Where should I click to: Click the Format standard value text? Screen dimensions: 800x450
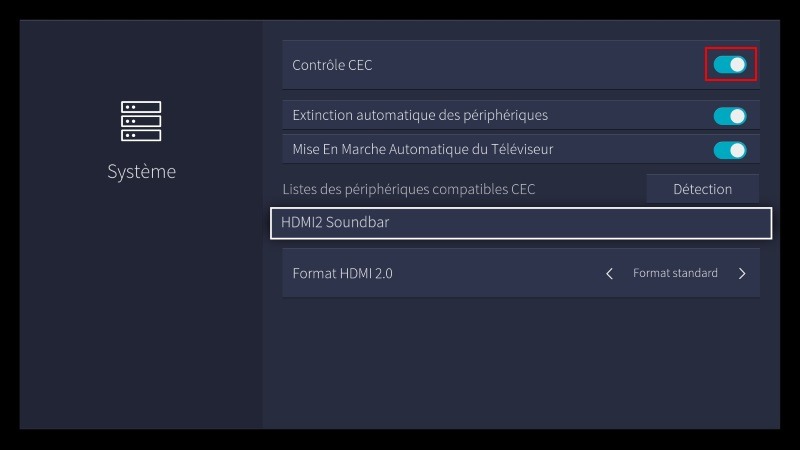pyautogui.click(x=675, y=273)
